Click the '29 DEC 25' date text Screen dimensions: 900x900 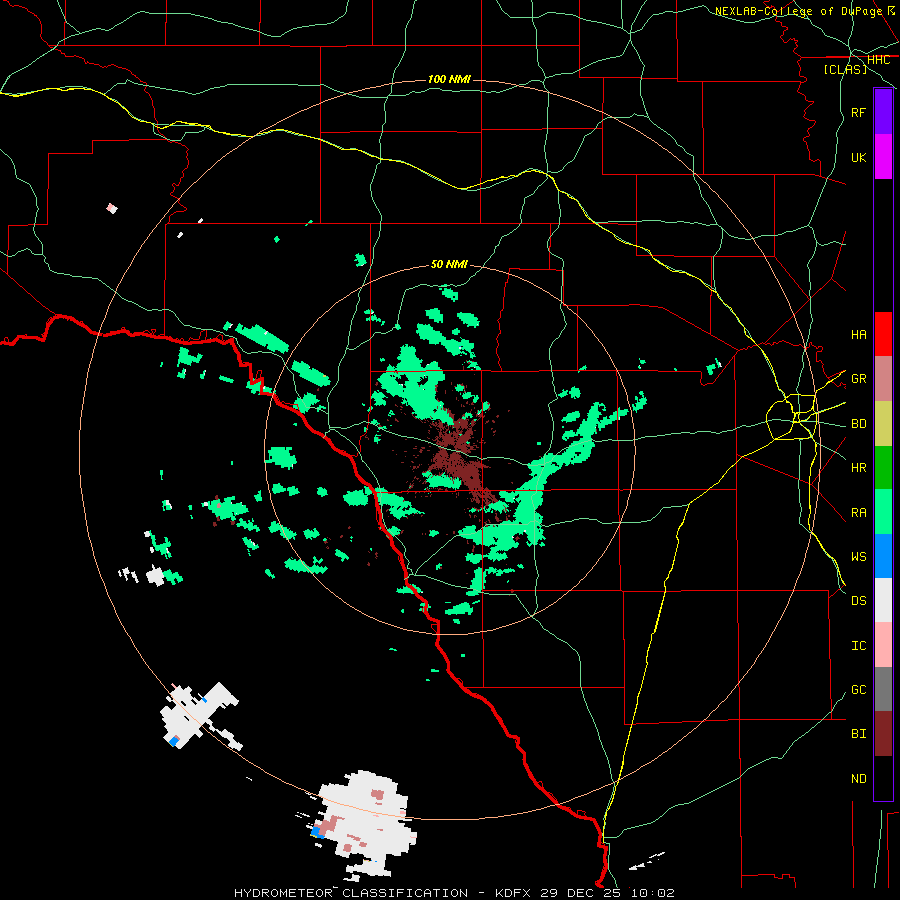coord(581,893)
